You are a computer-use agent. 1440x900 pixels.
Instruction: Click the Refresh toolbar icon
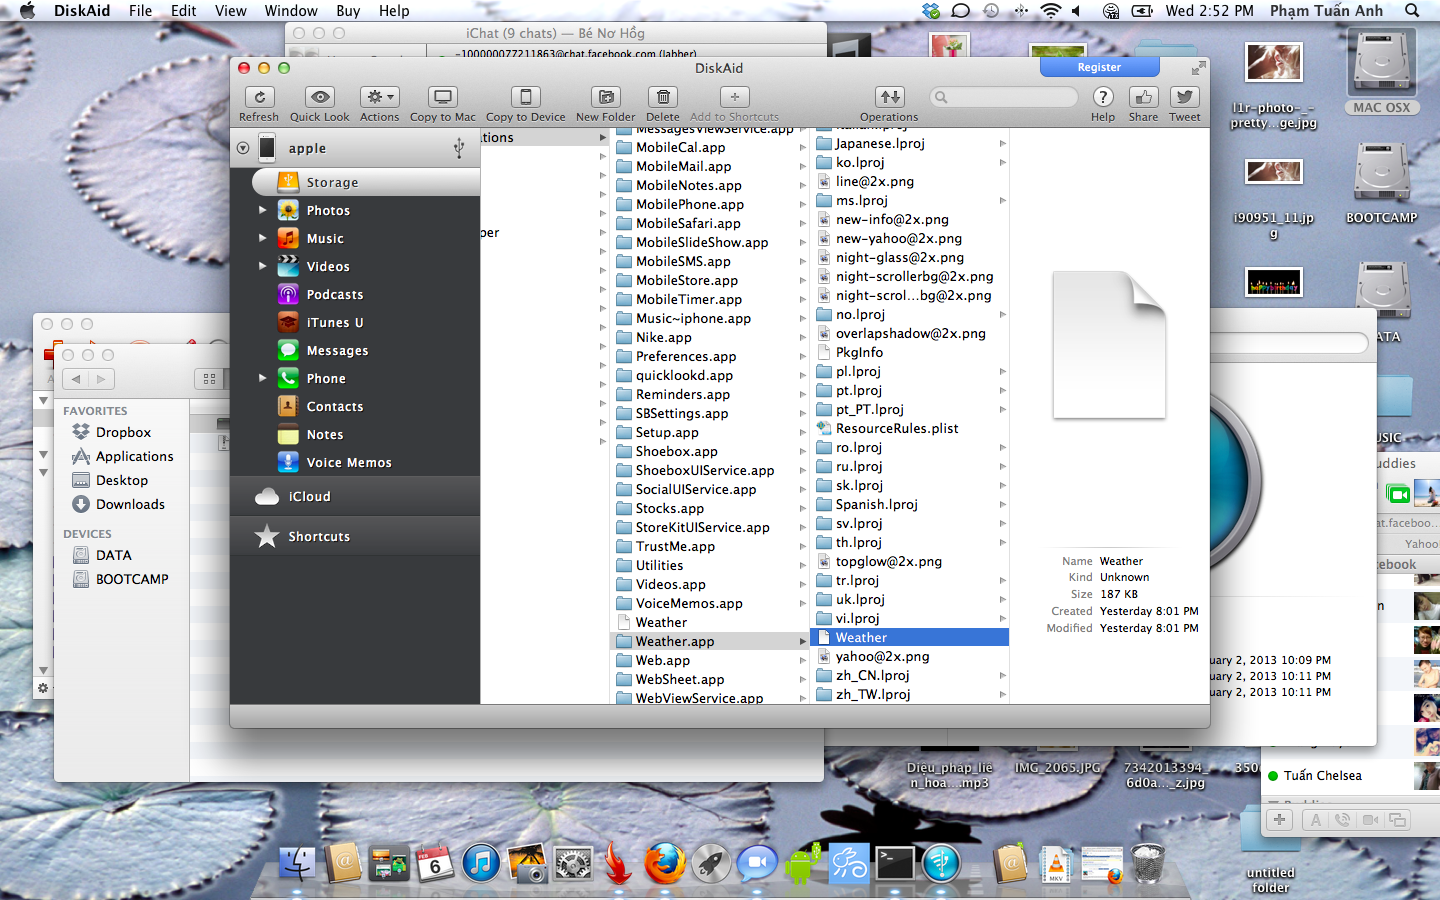click(x=259, y=97)
